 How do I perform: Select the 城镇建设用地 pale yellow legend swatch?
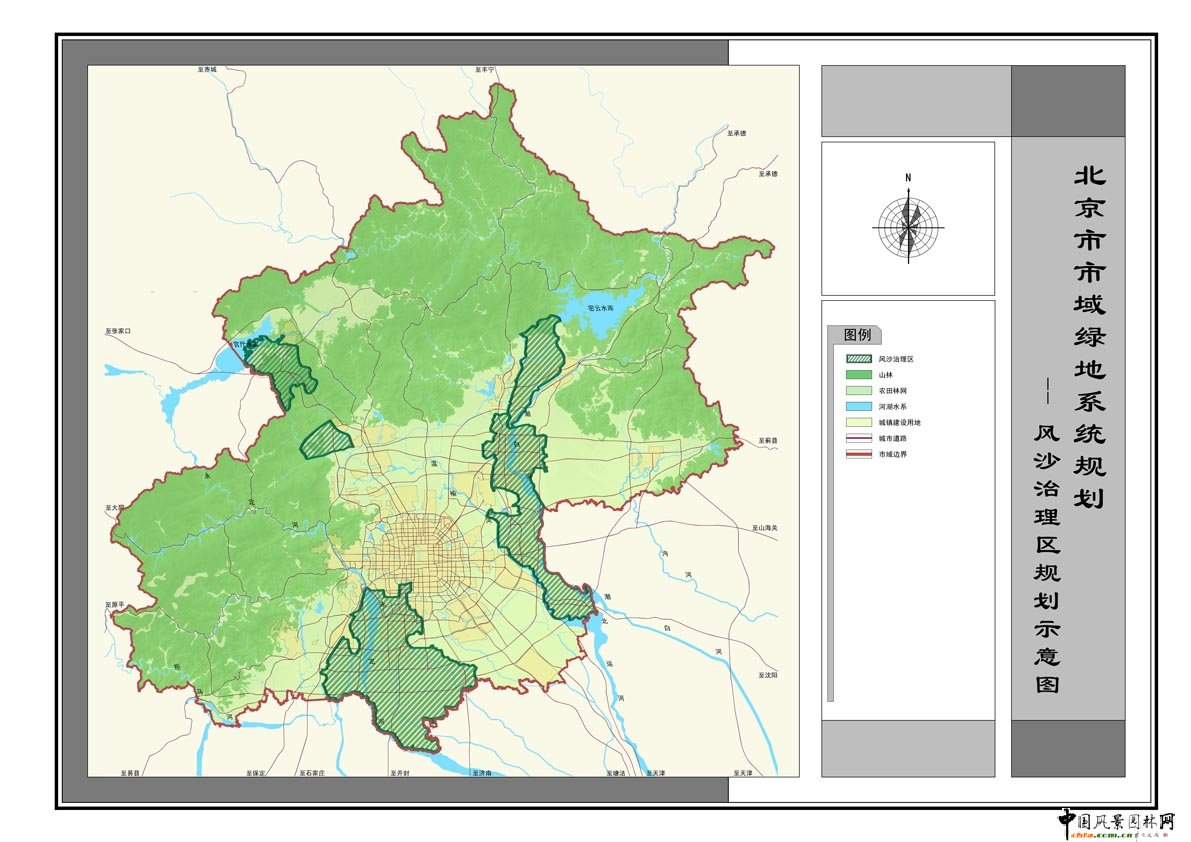(x=859, y=423)
